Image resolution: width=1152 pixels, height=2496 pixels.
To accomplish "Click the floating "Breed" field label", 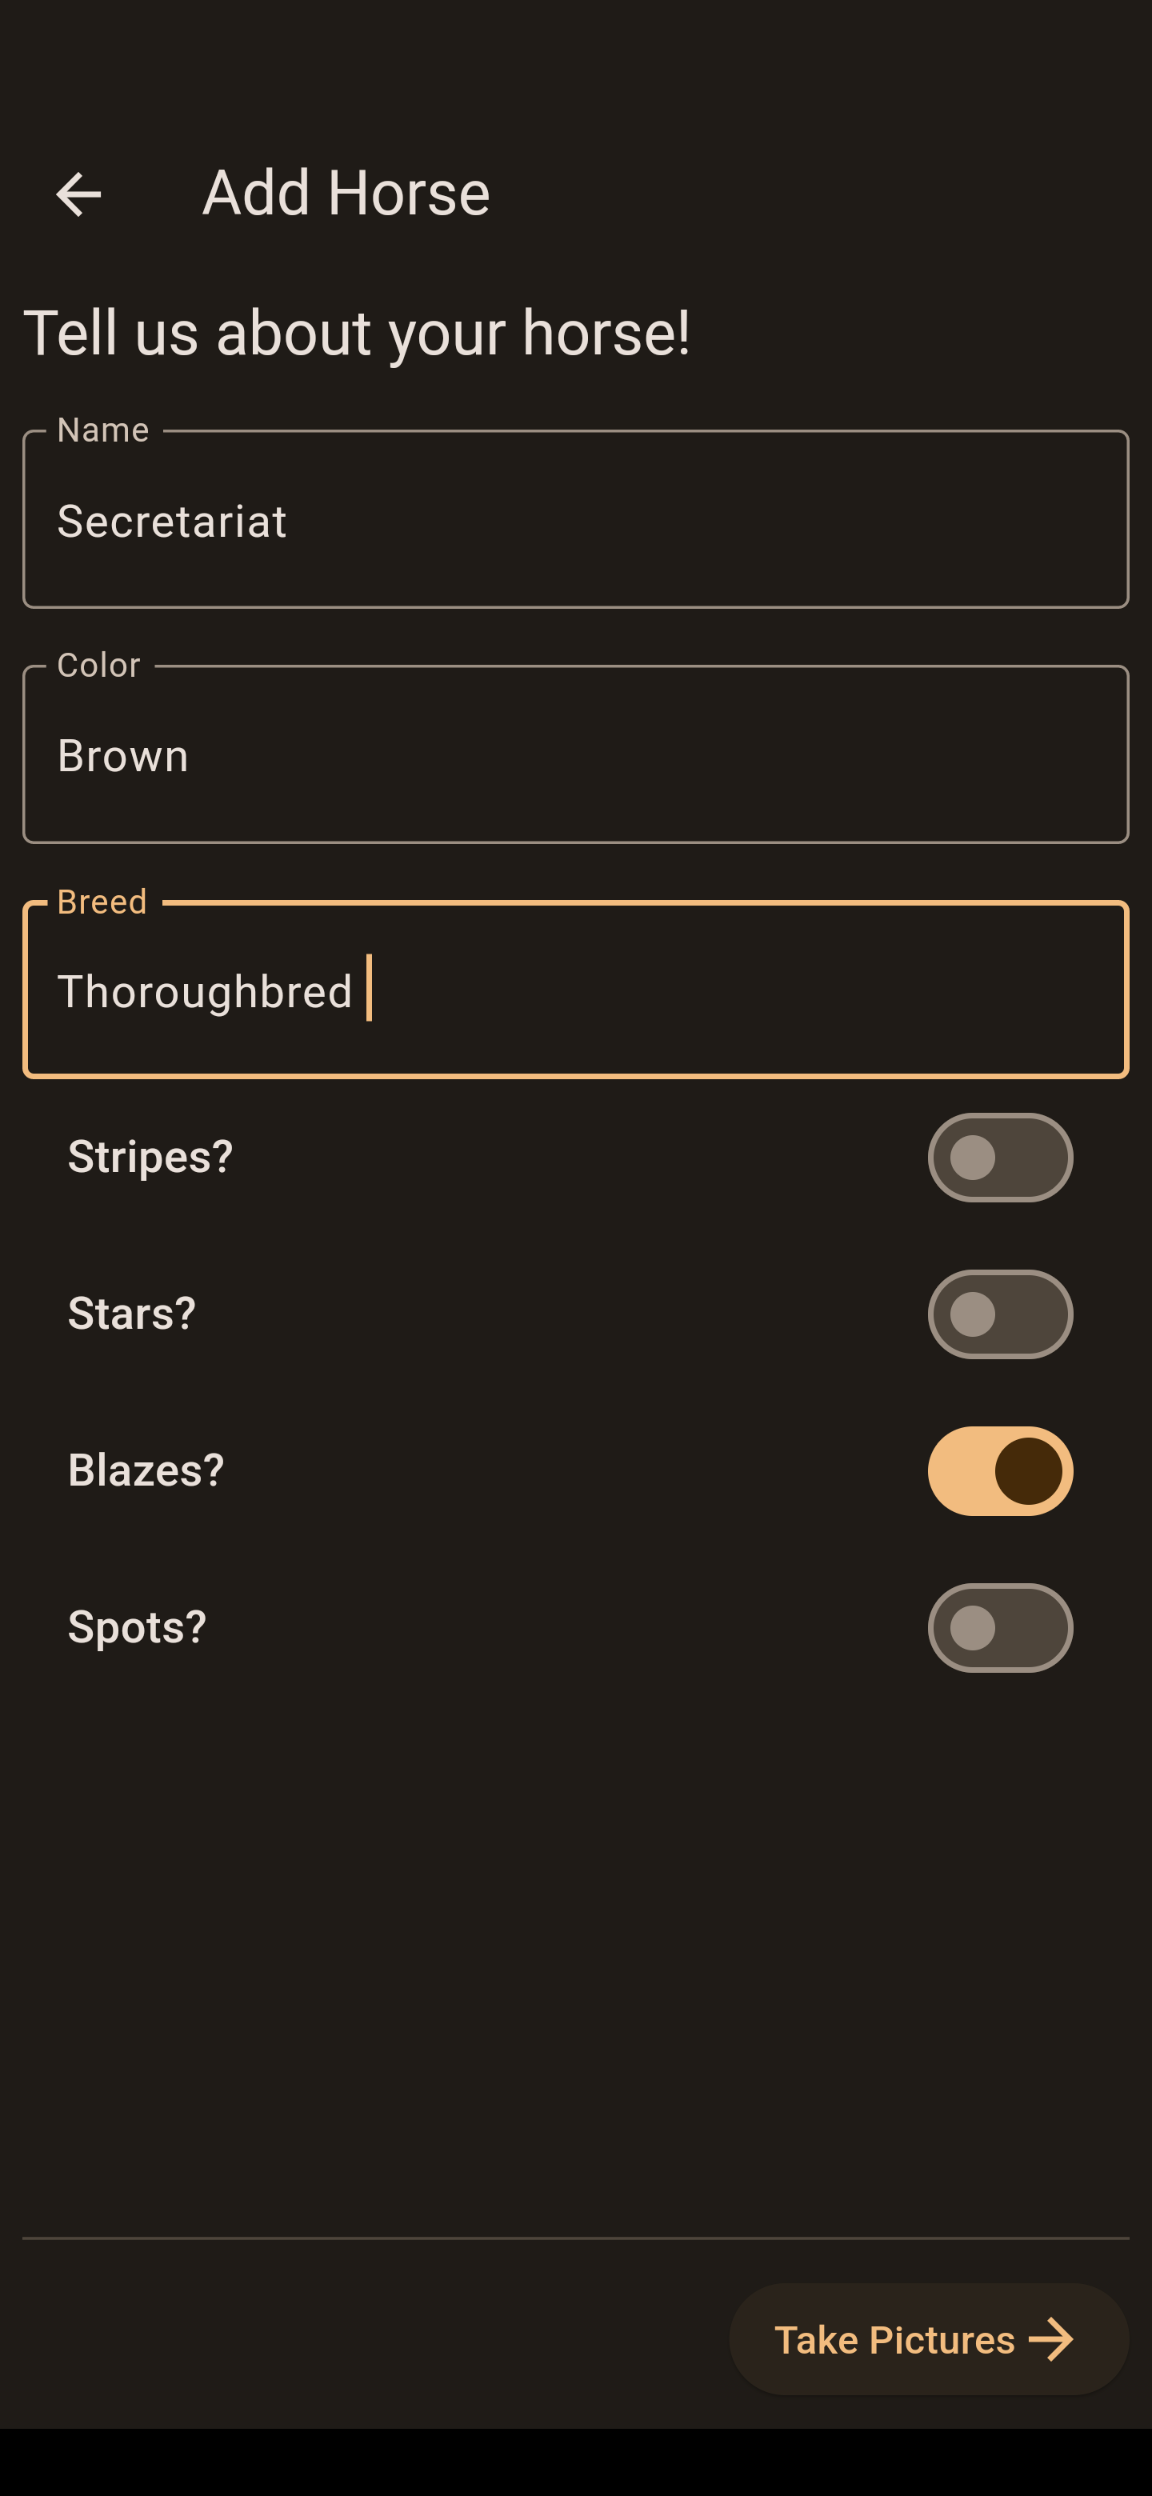I will coord(102,902).
